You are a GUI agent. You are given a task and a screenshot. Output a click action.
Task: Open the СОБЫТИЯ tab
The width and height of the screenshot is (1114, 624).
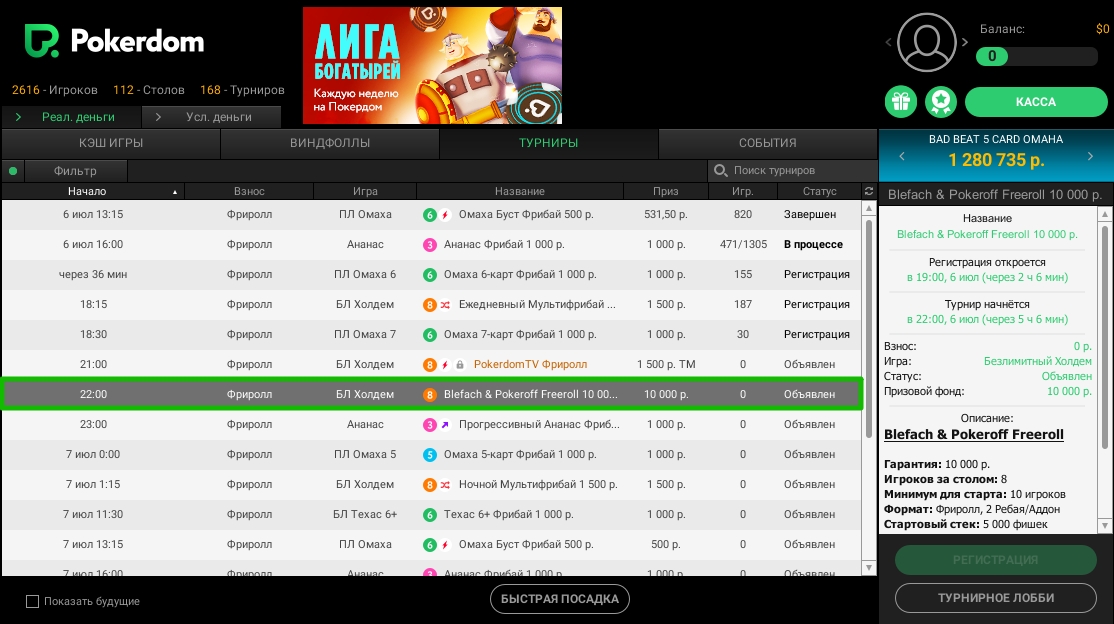pos(767,143)
